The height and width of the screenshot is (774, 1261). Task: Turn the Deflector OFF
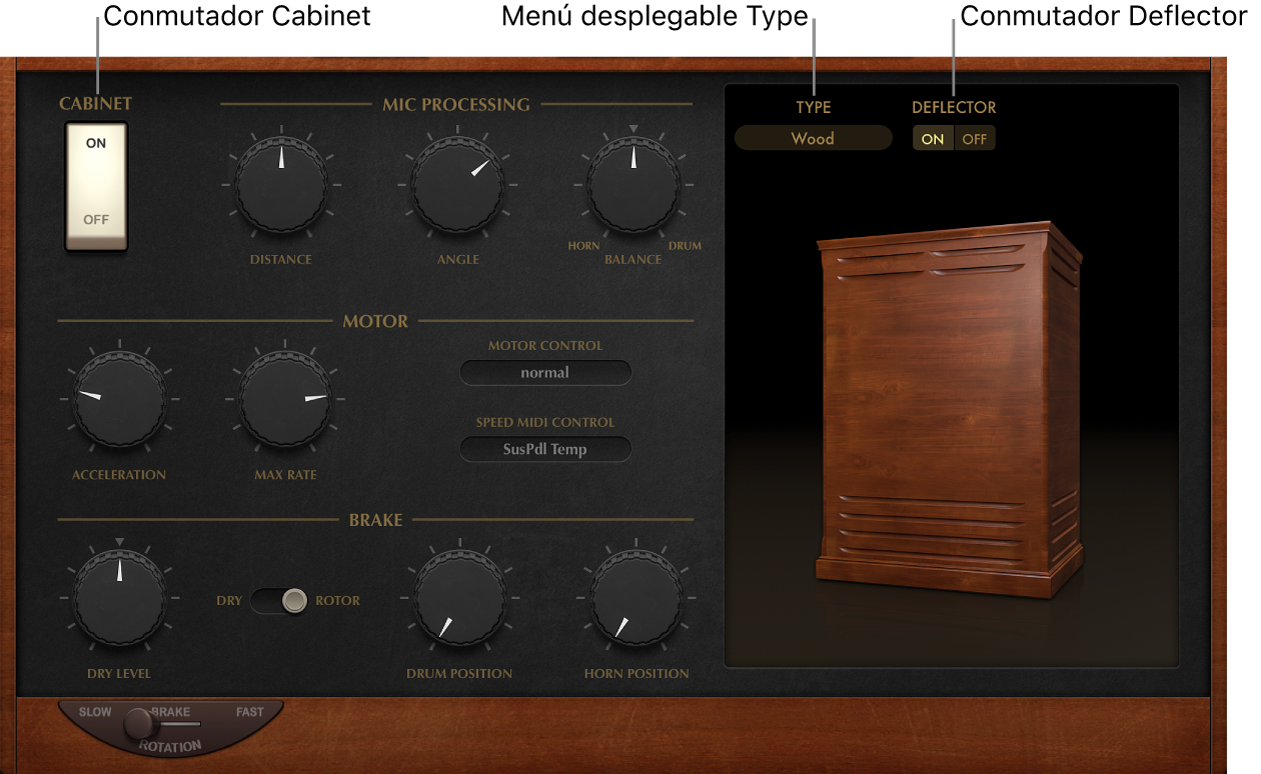pos(975,139)
